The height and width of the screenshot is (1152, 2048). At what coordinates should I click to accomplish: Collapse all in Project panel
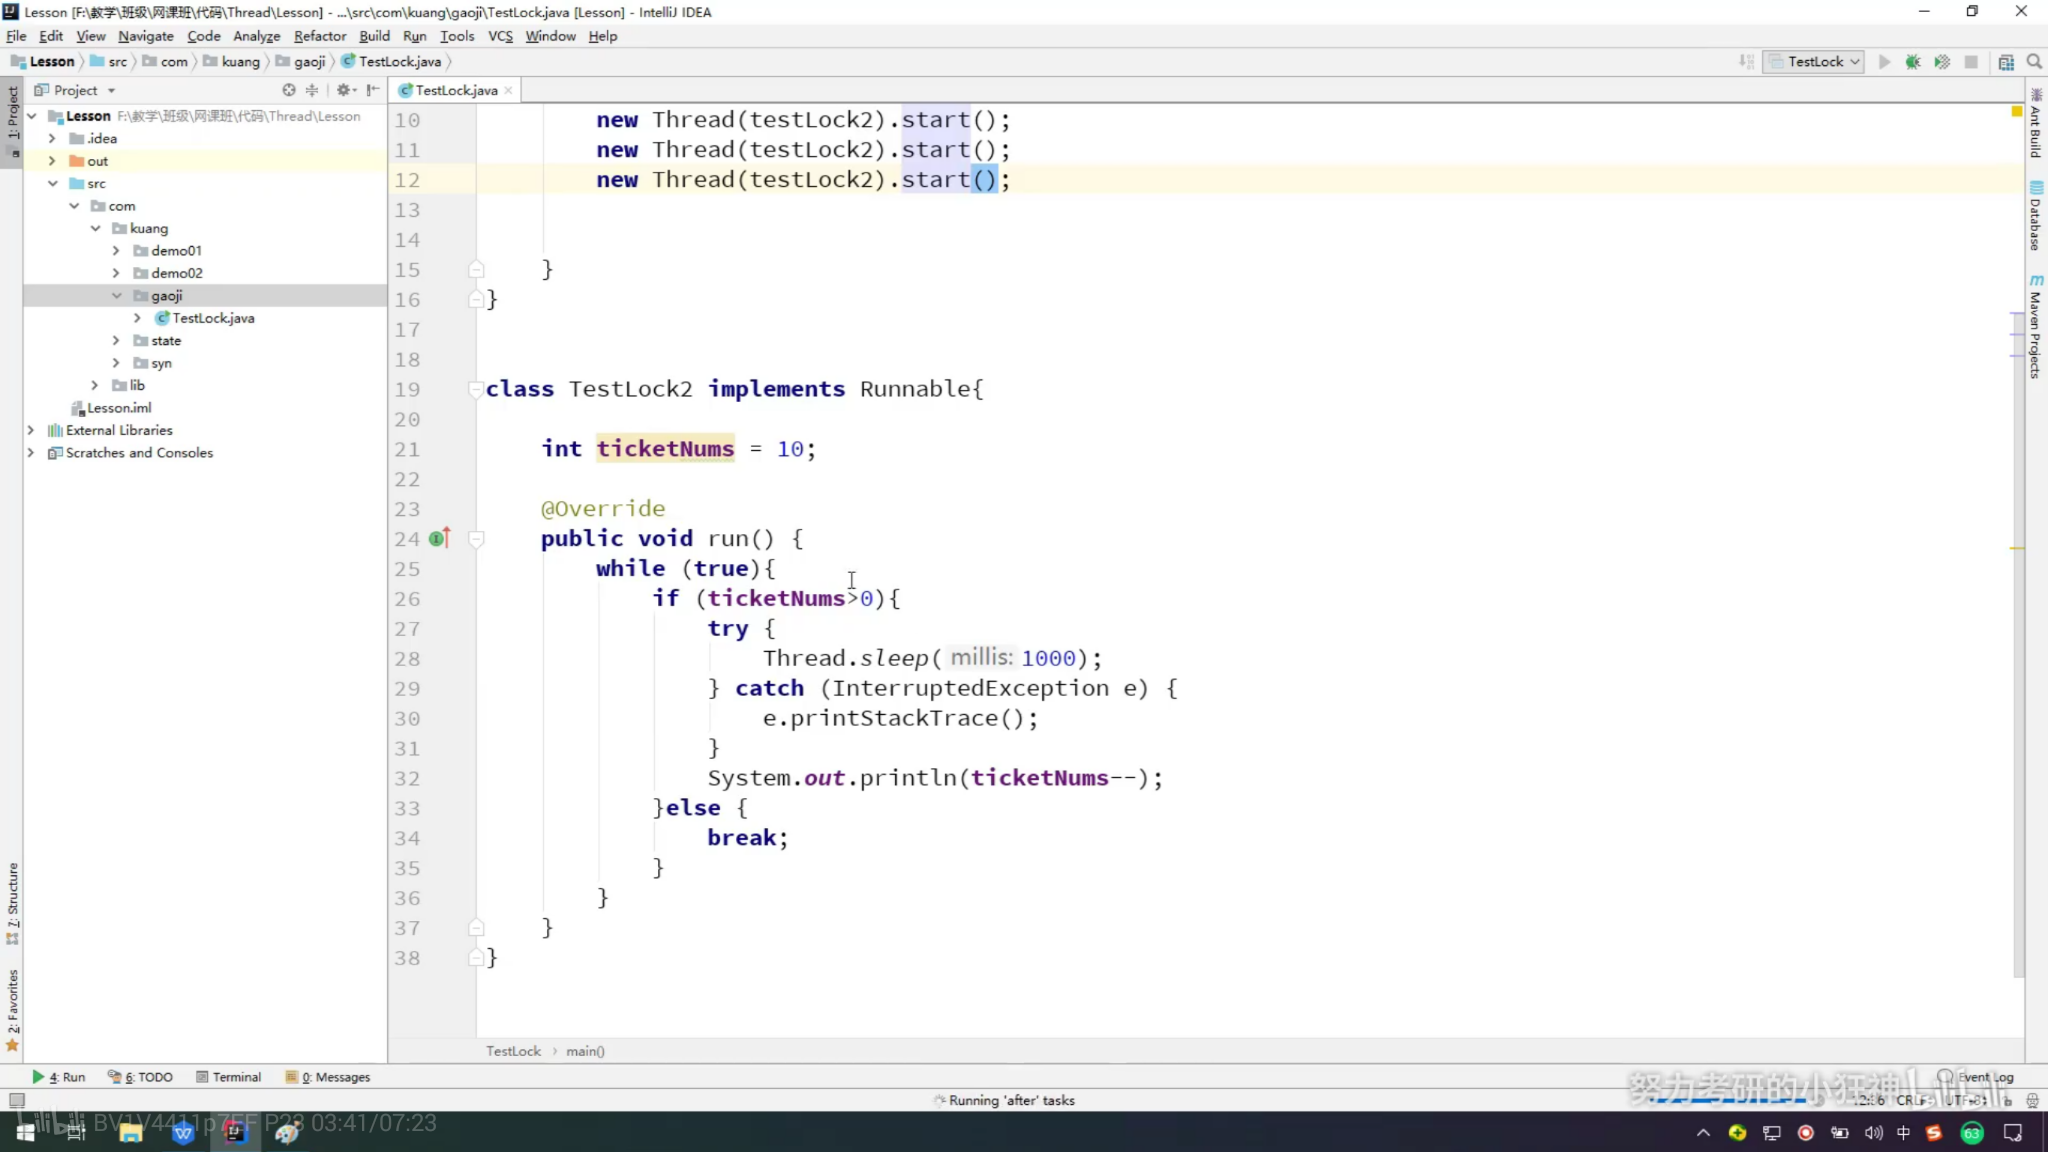tap(312, 90)
